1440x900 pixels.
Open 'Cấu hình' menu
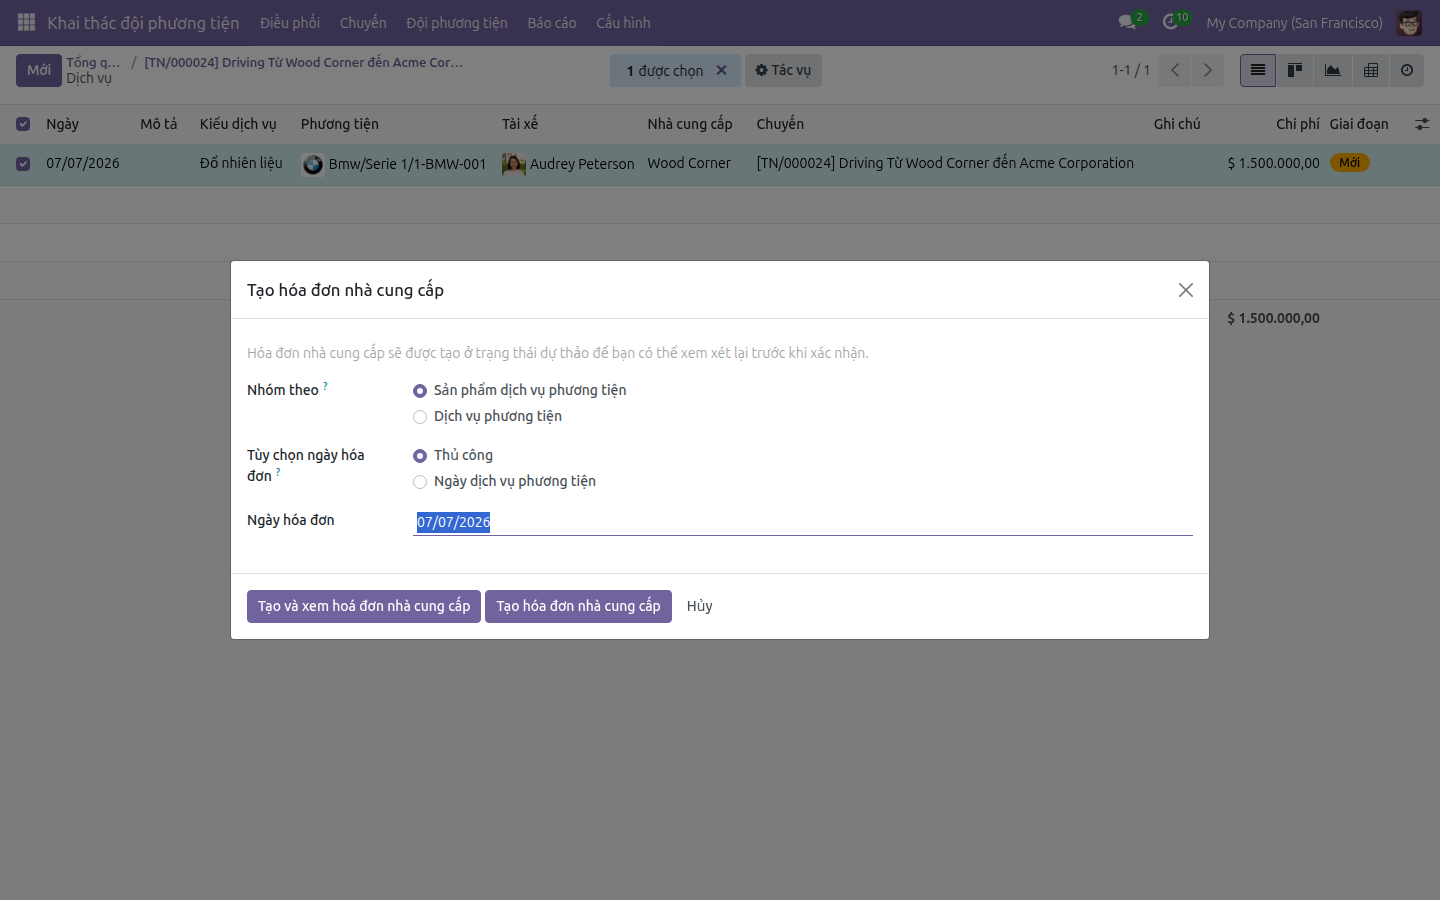pyautogui.click(x=623, y=22)
